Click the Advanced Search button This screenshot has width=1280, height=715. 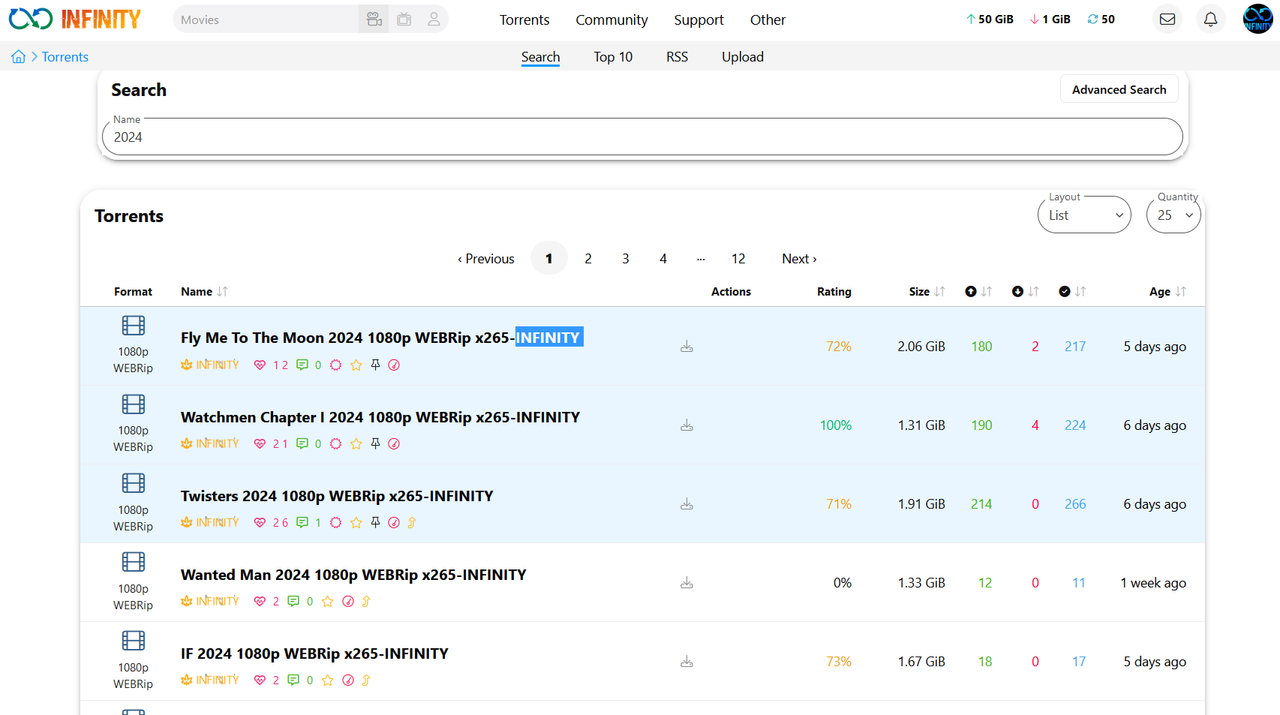[1119, 89]
